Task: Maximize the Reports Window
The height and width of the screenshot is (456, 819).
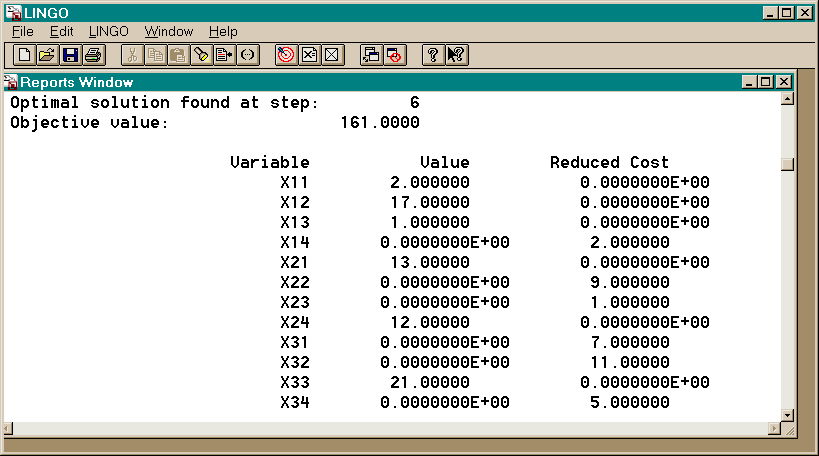Action: tap(766, 82)
